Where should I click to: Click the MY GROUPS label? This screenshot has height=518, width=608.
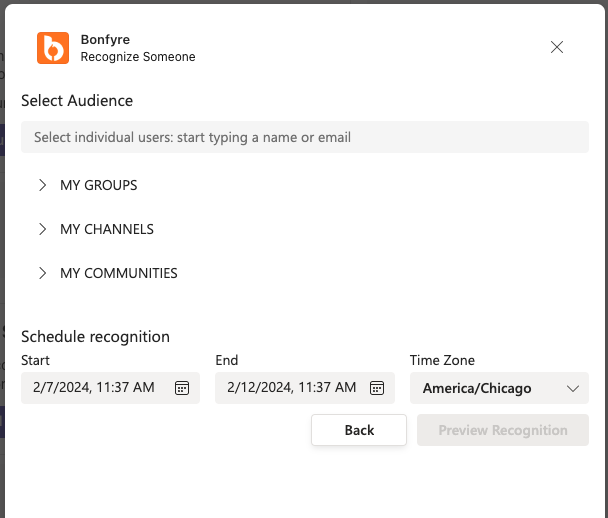[x=98, y=185]
